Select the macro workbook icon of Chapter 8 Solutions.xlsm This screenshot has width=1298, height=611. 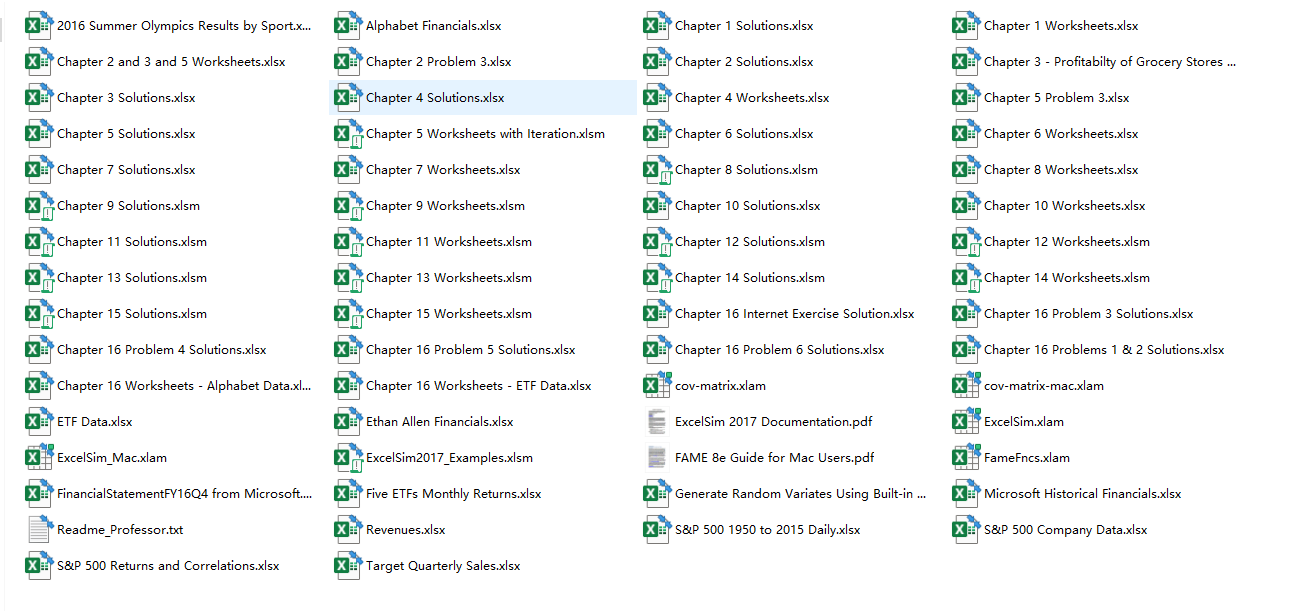(657, 170)
